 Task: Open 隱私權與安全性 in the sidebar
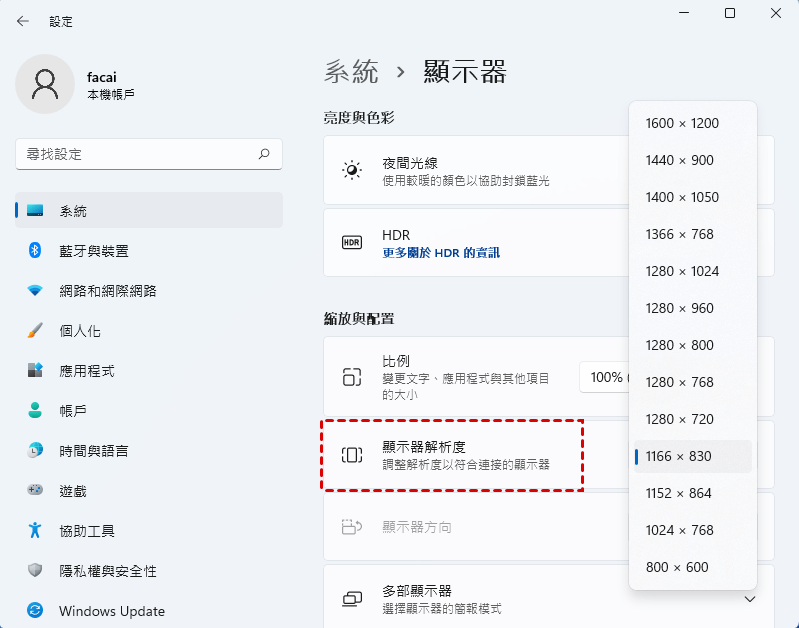[108, 571]
